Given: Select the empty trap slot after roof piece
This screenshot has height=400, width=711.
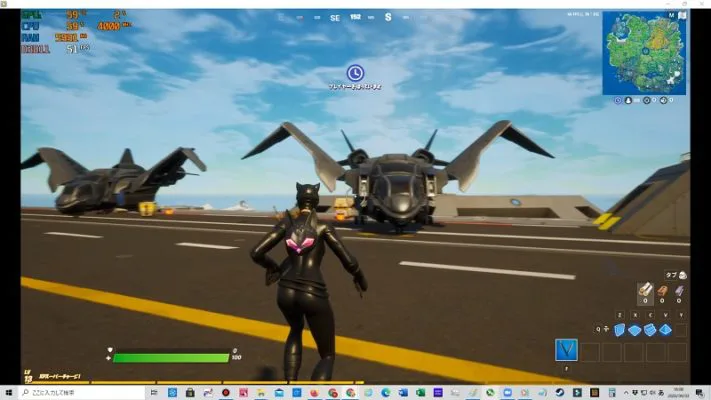Looking at the screenshot, I should pyautogui.click(x=681, y=331).
